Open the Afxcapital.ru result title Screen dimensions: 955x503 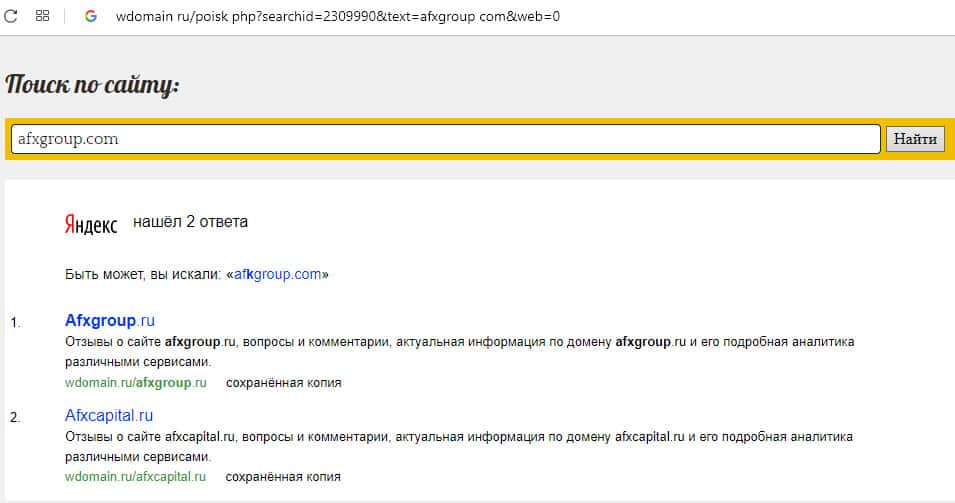tap(108, 415)
